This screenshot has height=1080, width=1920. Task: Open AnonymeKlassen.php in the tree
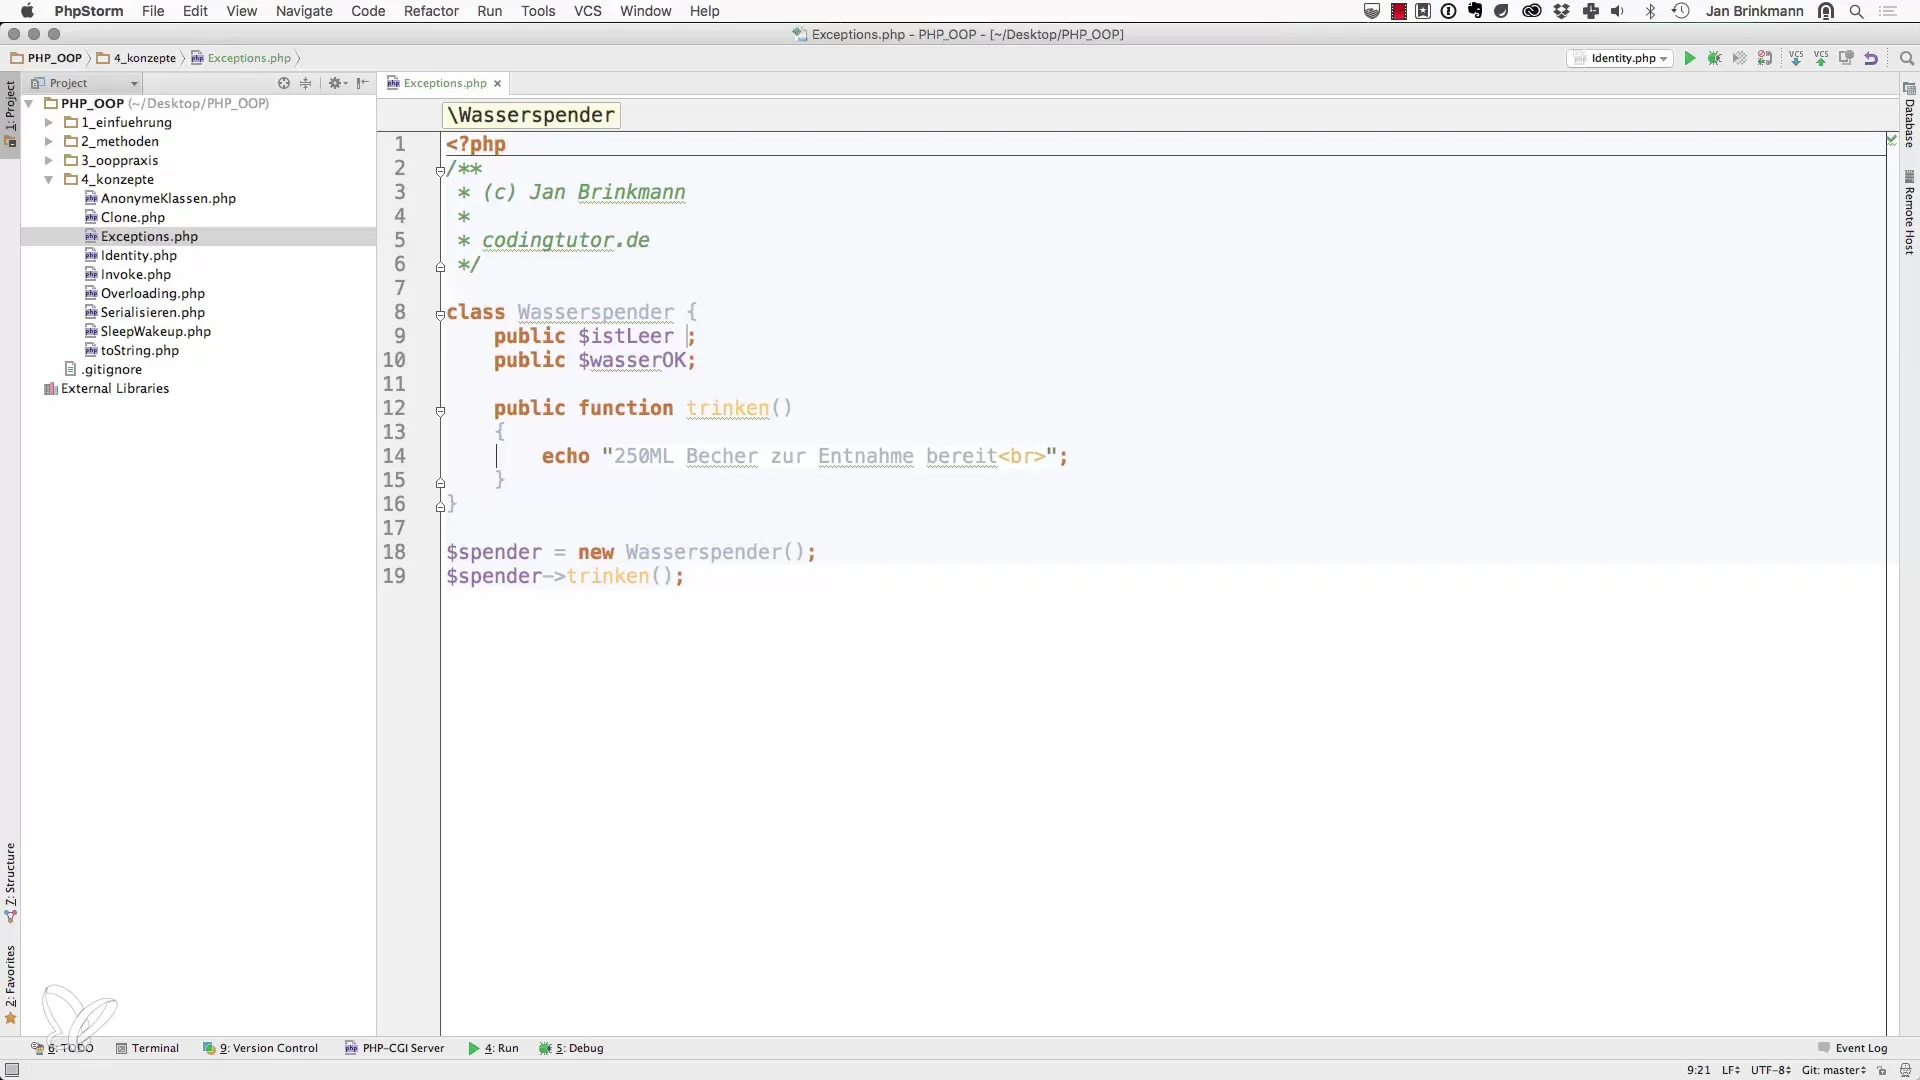(168, 198)
